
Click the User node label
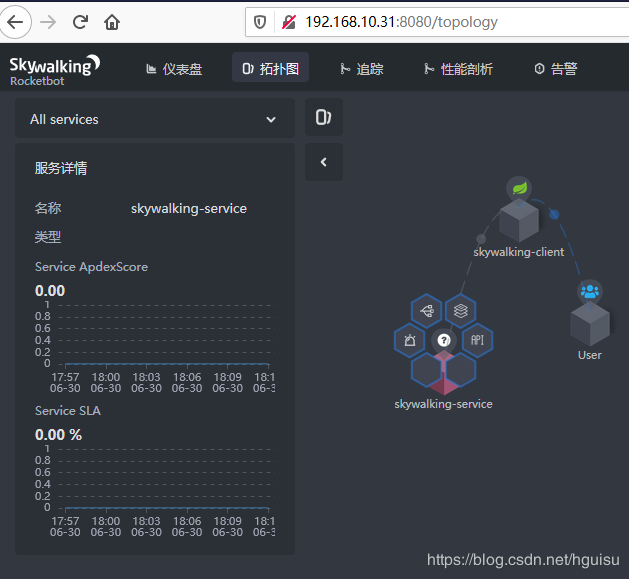click(590, 355)
